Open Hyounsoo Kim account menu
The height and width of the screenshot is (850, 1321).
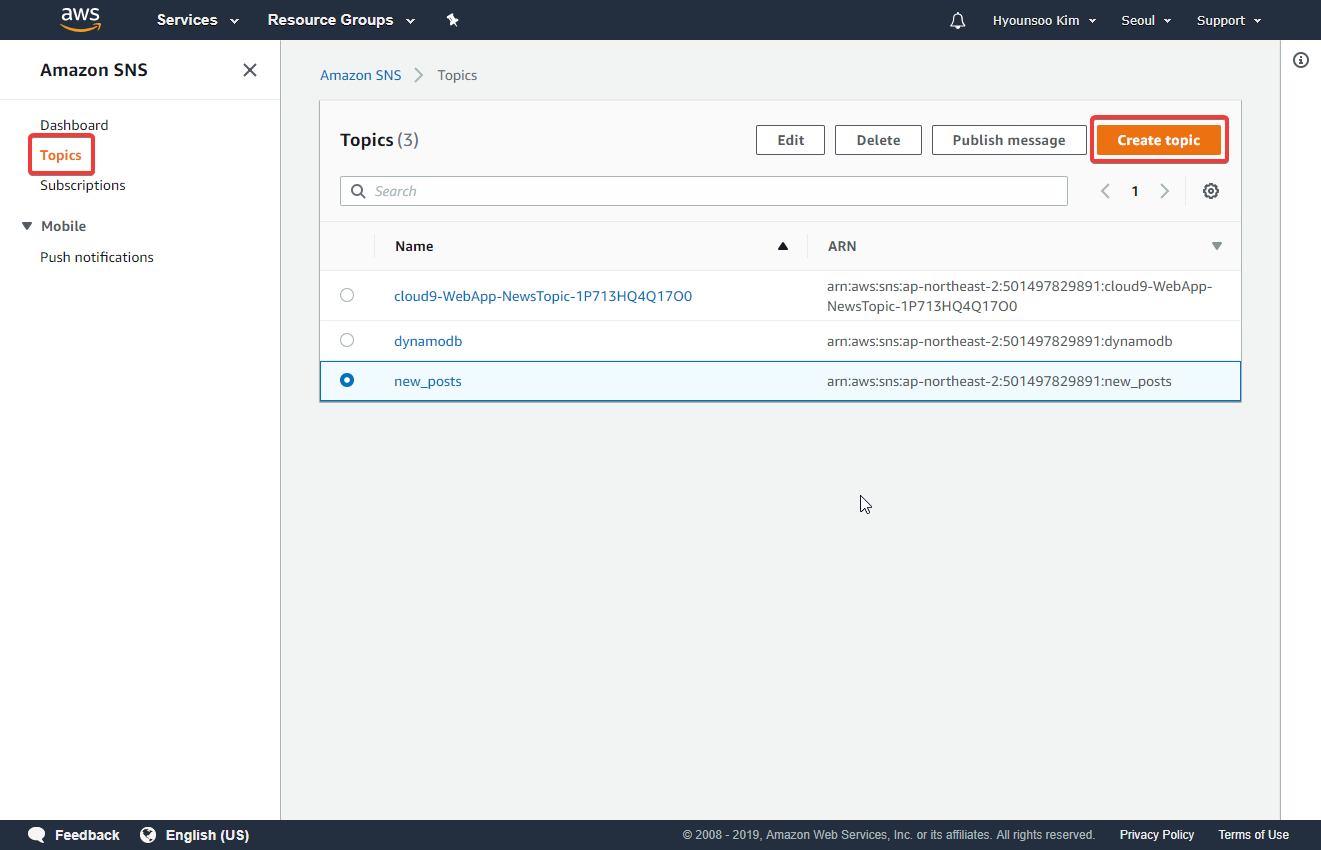[1044, 20]
